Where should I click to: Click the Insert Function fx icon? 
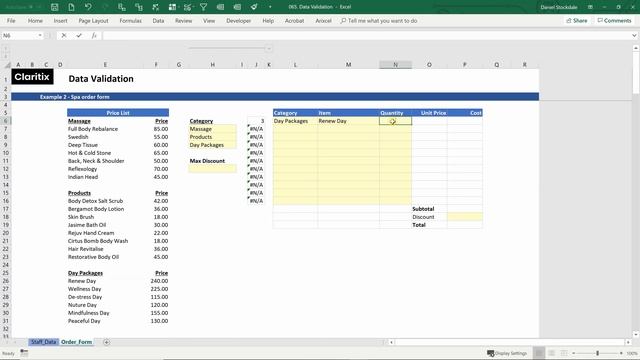pos(94,36)
